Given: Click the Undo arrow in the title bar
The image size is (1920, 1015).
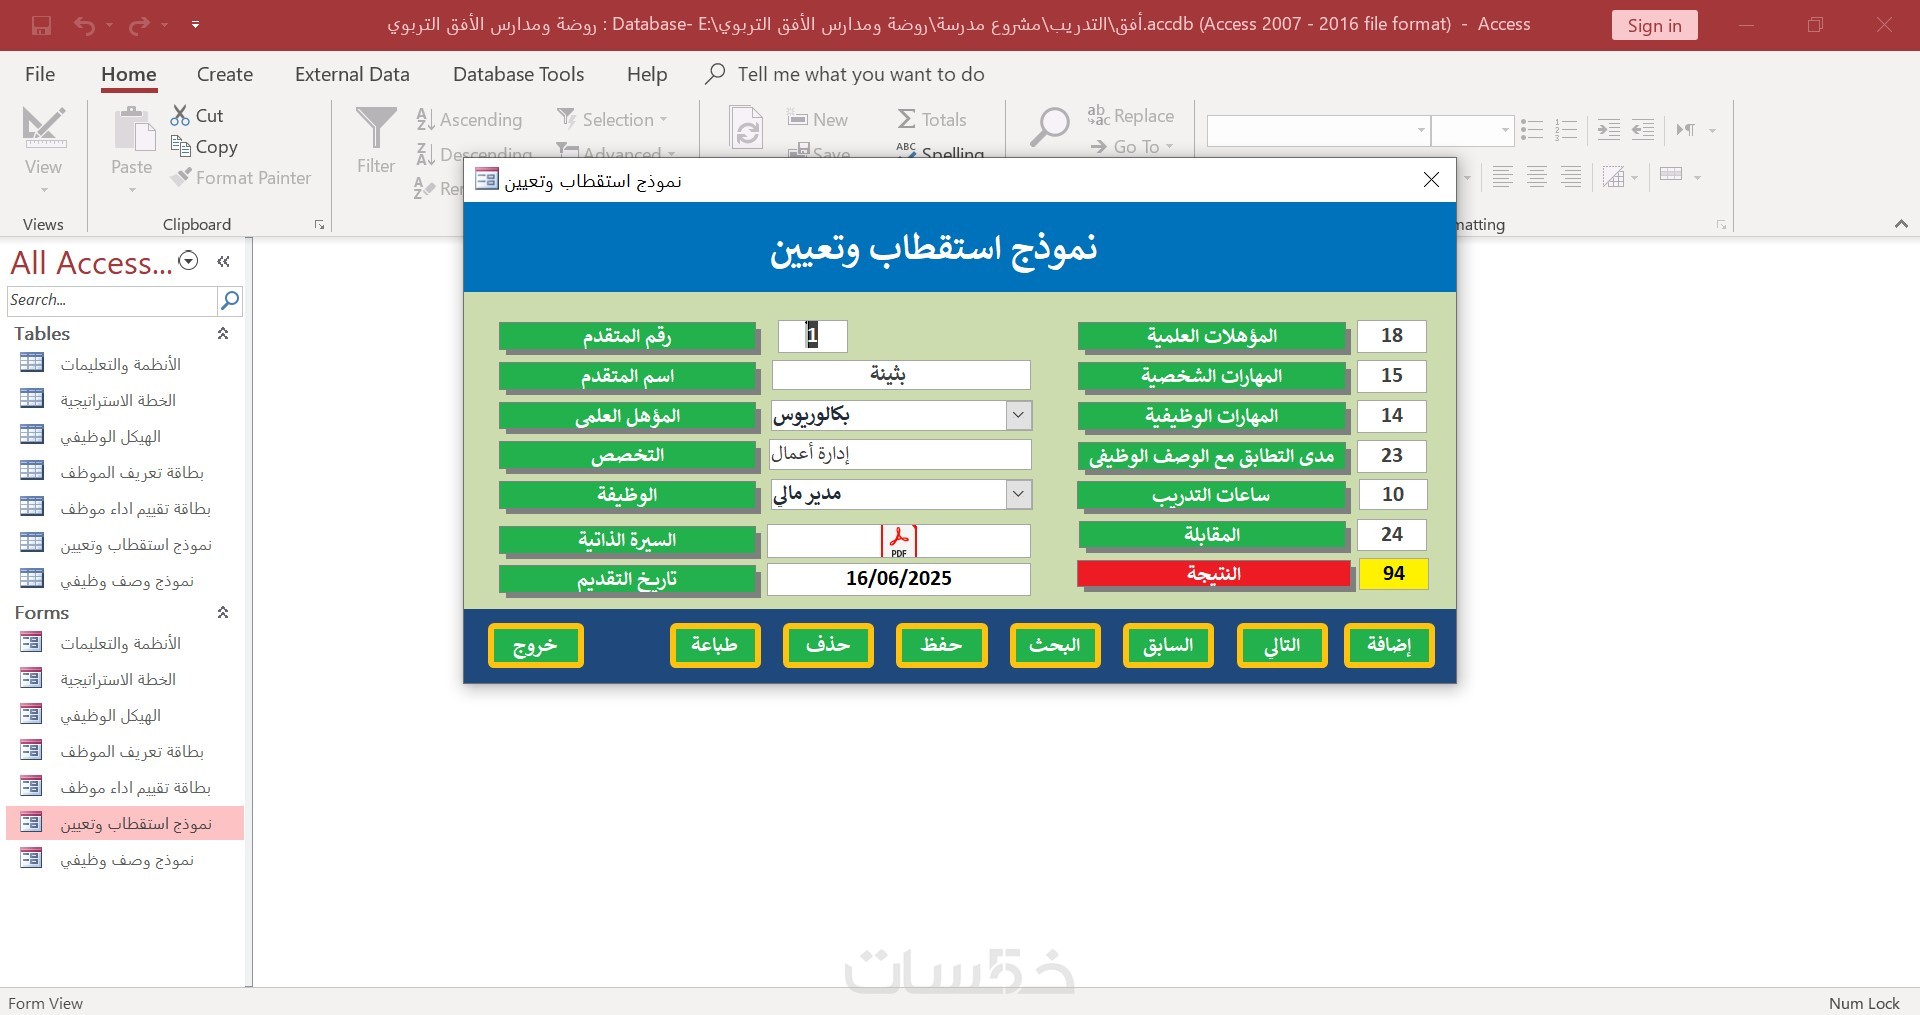Looking at the screenshot, I should click(x=84, y=25).
